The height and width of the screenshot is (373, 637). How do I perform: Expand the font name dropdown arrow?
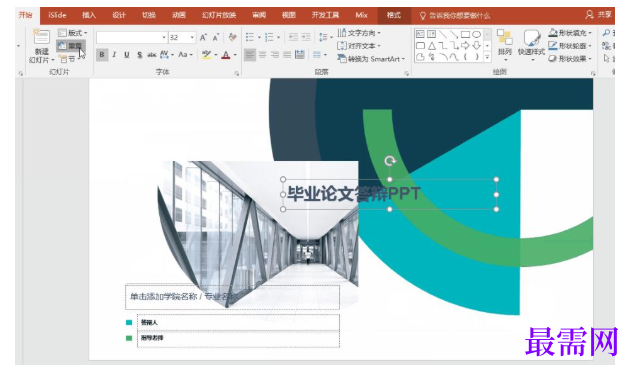coord(164,37)
